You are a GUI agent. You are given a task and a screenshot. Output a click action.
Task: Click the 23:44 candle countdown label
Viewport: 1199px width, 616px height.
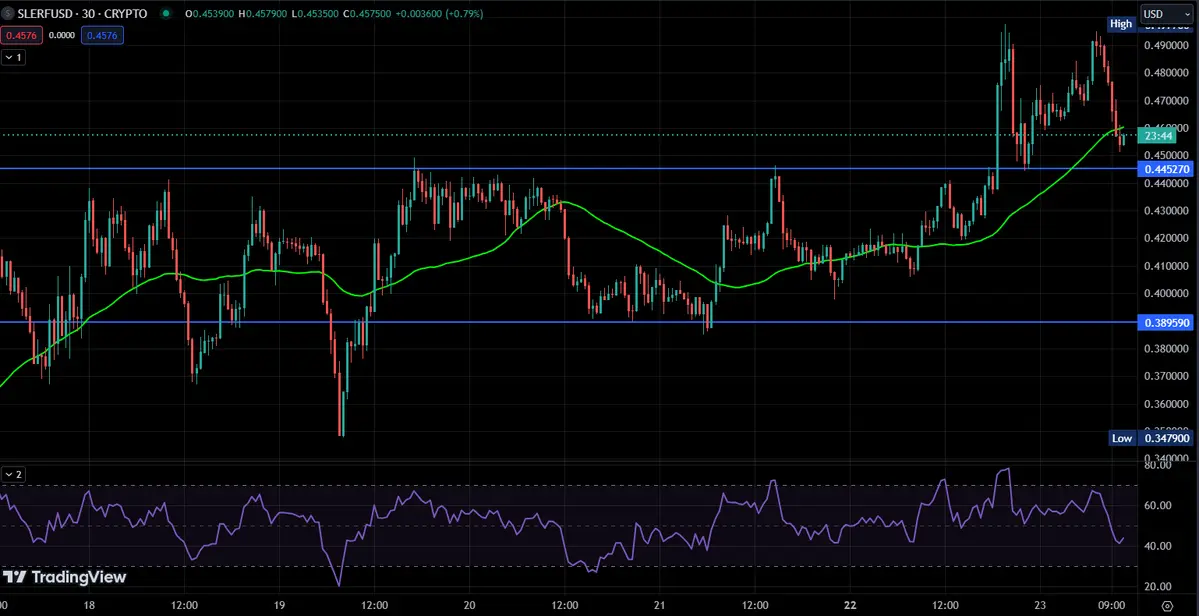tap(1160, 136)
